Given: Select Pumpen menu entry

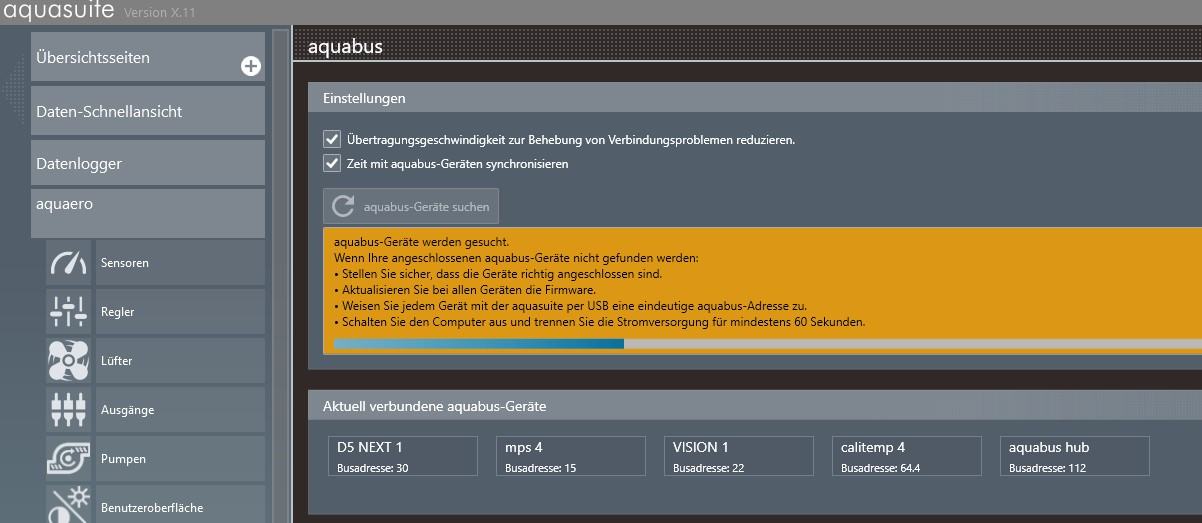Looking at the screenshot, I should tap(180, 459).
